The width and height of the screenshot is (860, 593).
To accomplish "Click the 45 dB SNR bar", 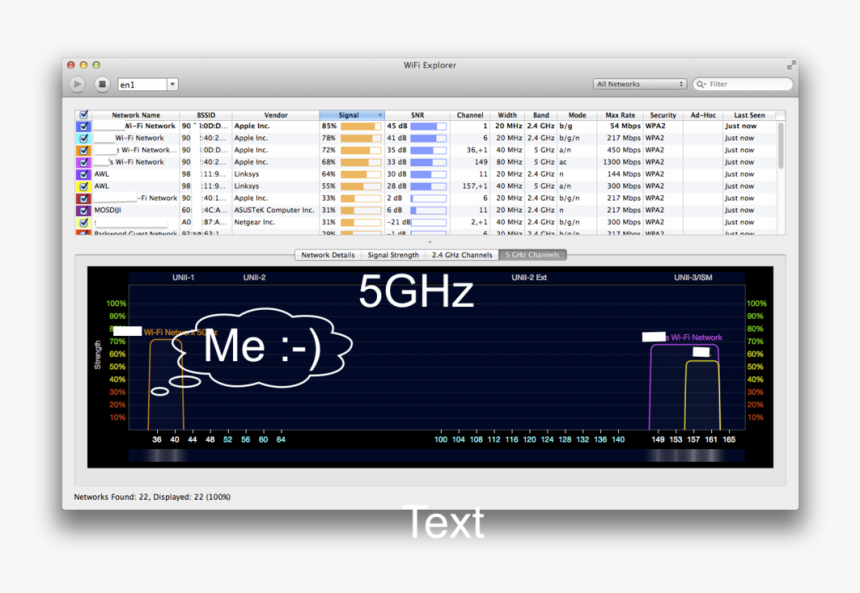I will click(428, 126).
